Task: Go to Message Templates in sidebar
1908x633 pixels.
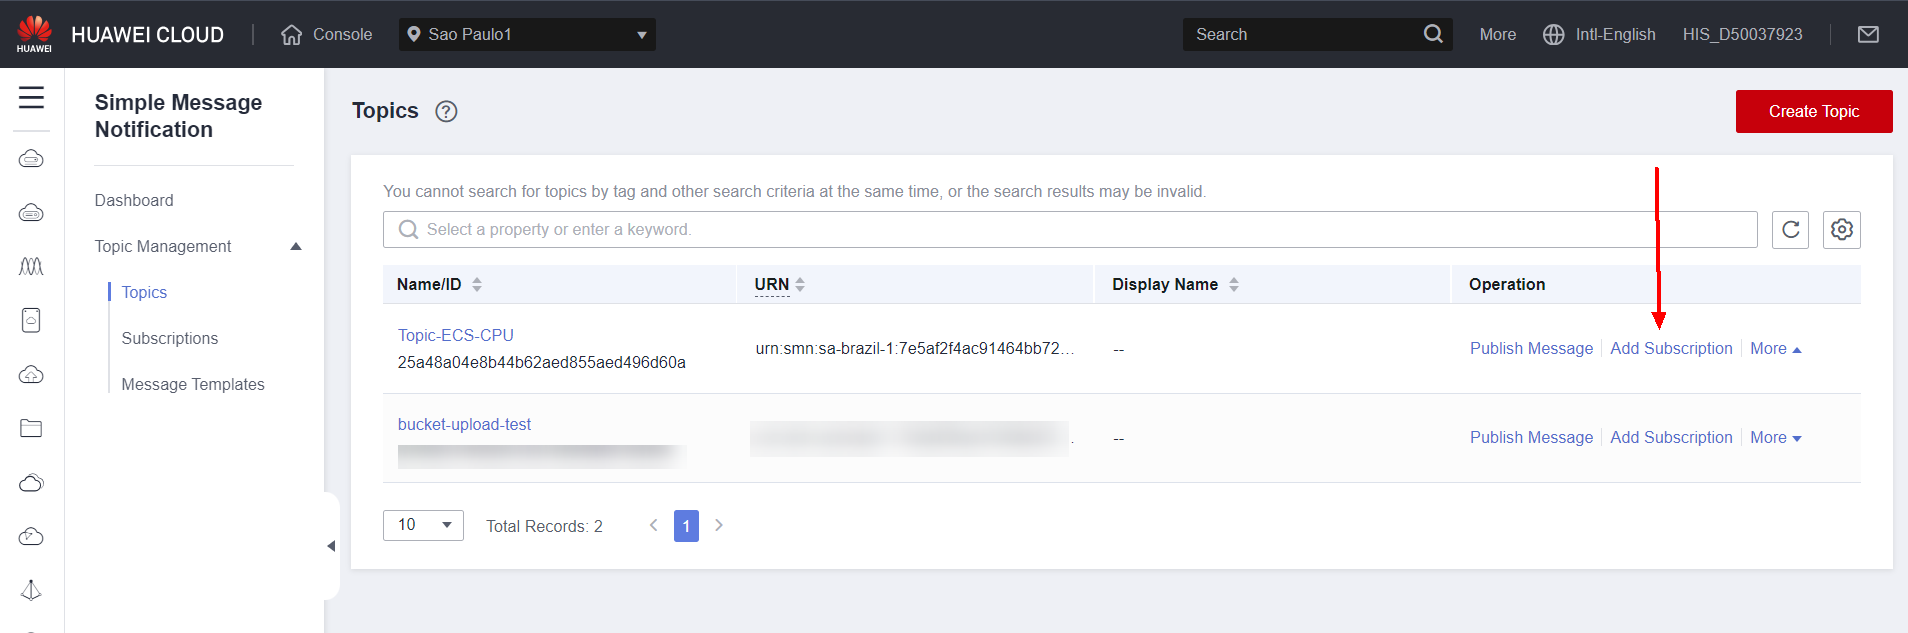Action: [x=193, y=385]
